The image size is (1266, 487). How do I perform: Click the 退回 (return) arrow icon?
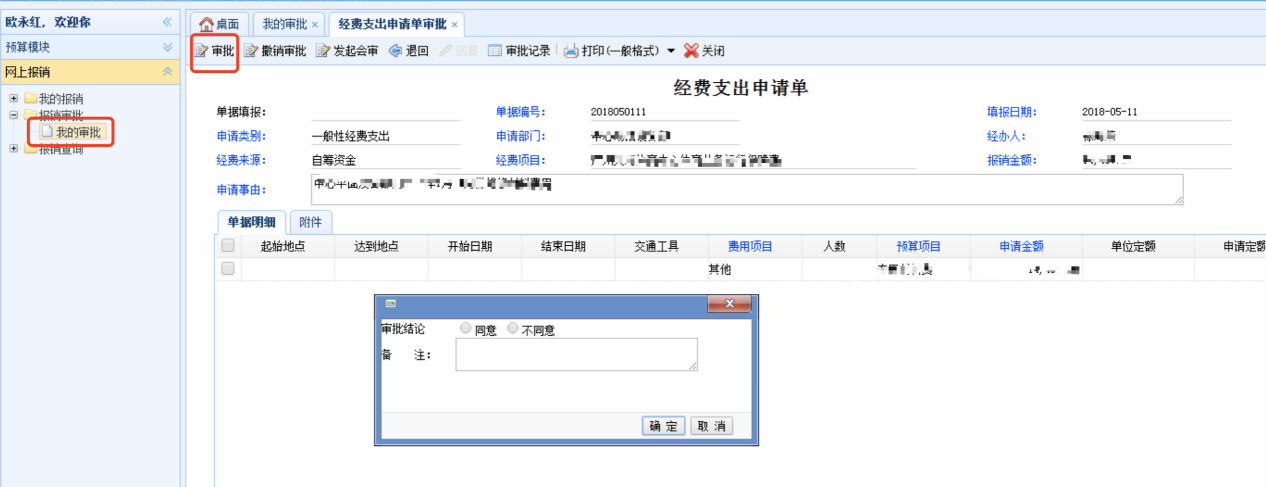[395, 51]
